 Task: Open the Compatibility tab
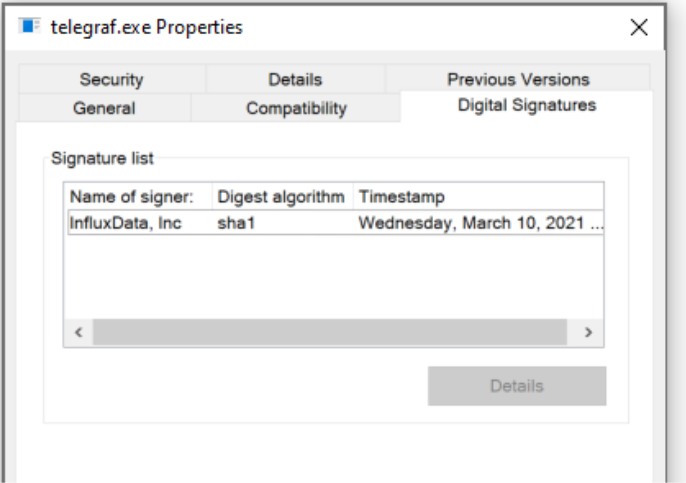296,108
